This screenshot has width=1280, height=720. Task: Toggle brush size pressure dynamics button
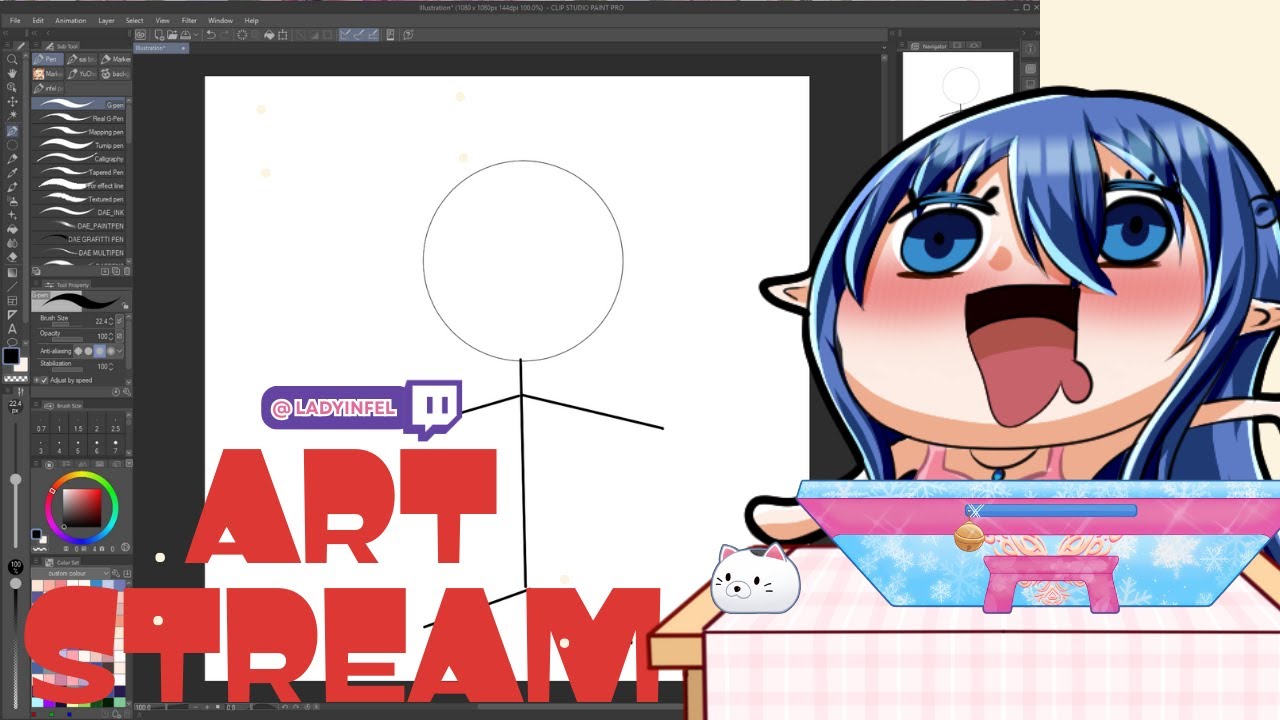tap(119, 321)
